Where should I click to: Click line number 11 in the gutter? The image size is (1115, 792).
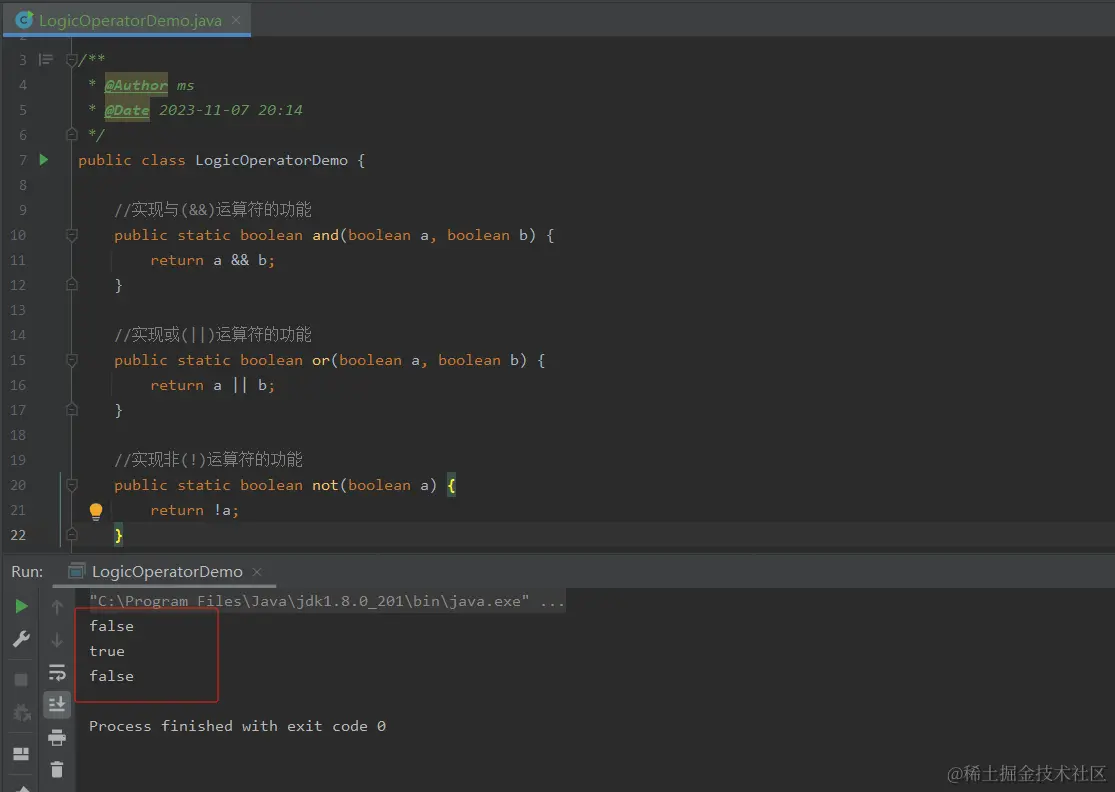pyautogui.click(x=18, y=260)
